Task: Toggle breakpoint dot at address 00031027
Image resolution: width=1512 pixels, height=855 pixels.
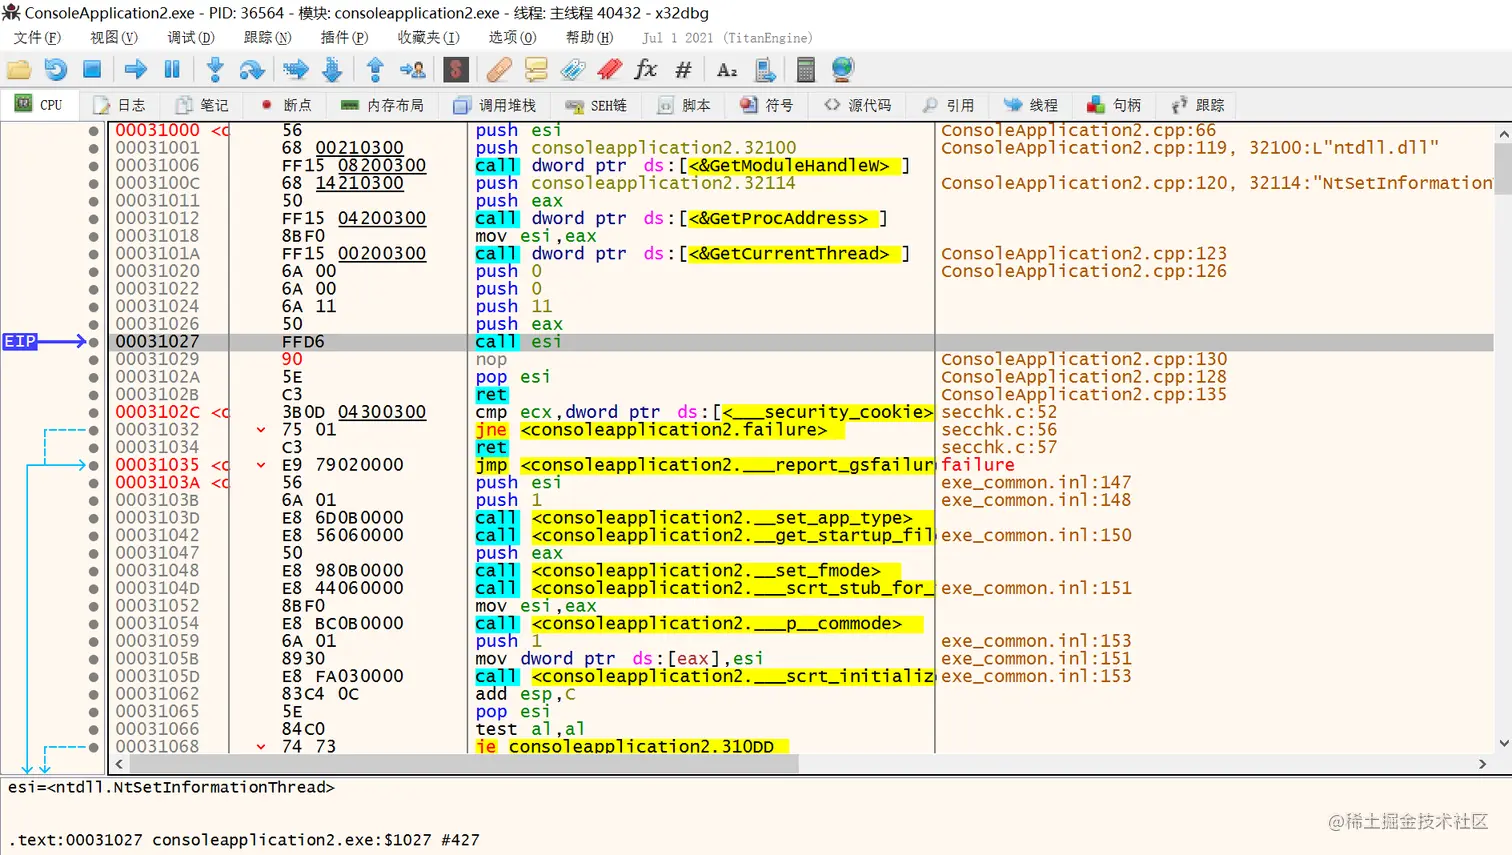Action: [x=94, y=342]
